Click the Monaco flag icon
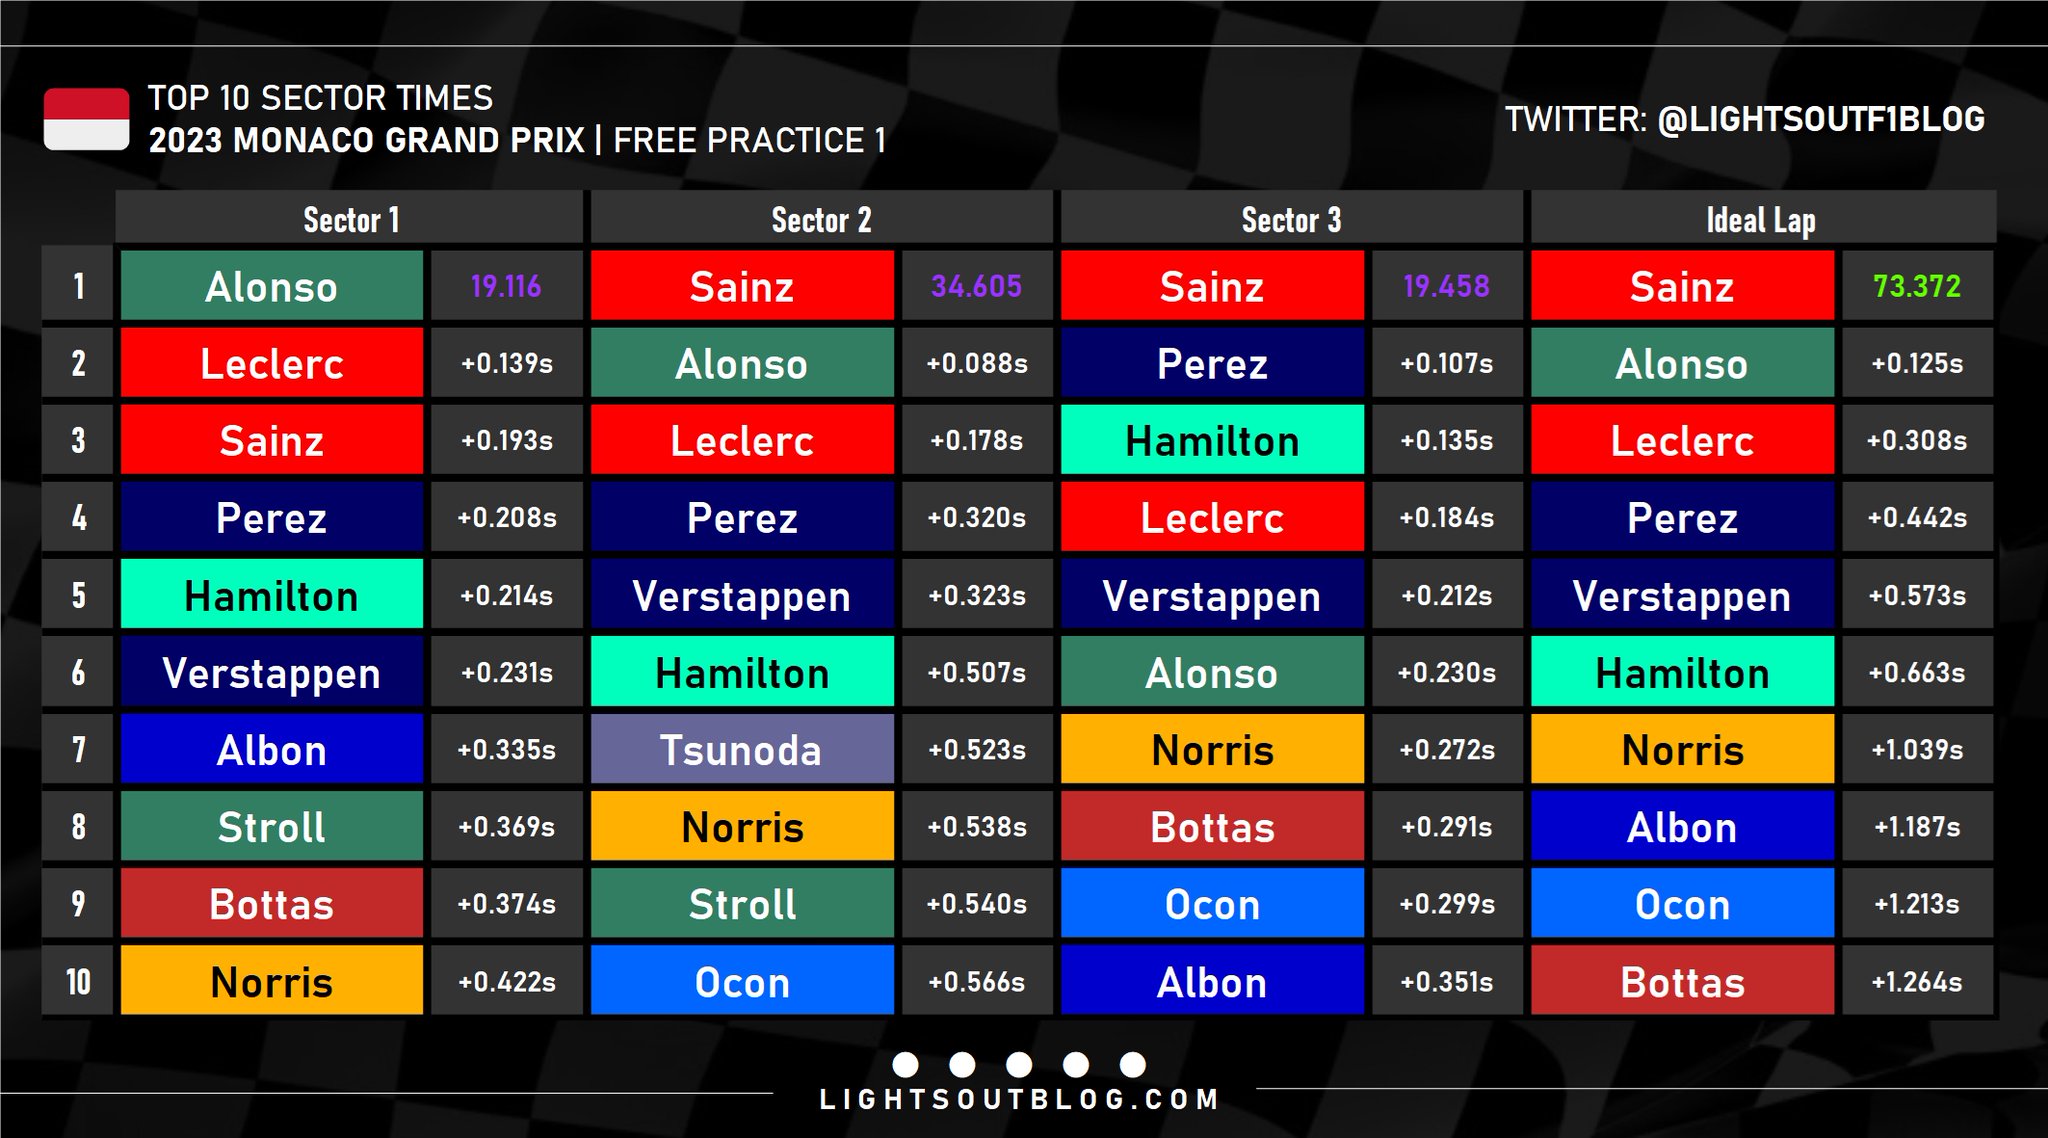Viewport: 2048px width, 1138px height. (86, 119)
